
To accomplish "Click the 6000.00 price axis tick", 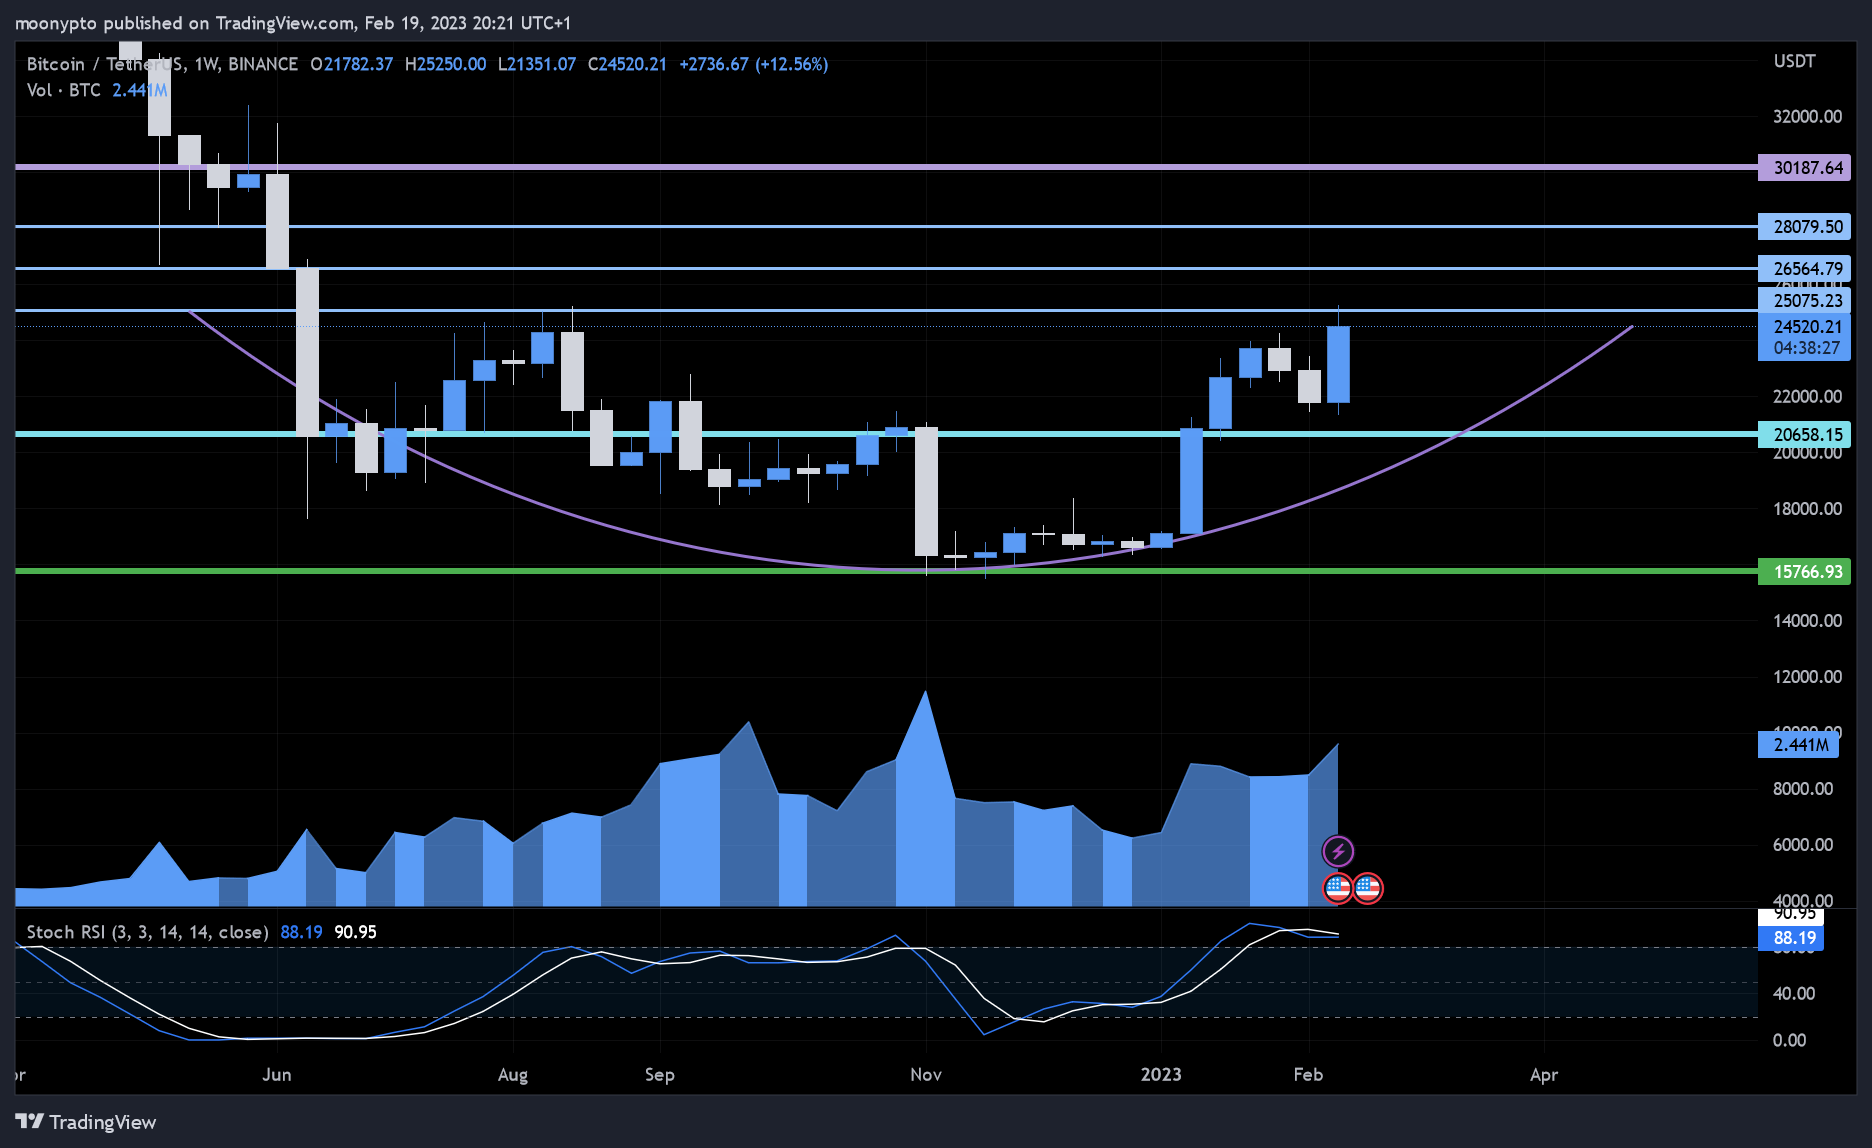I will pos(1803,844).
